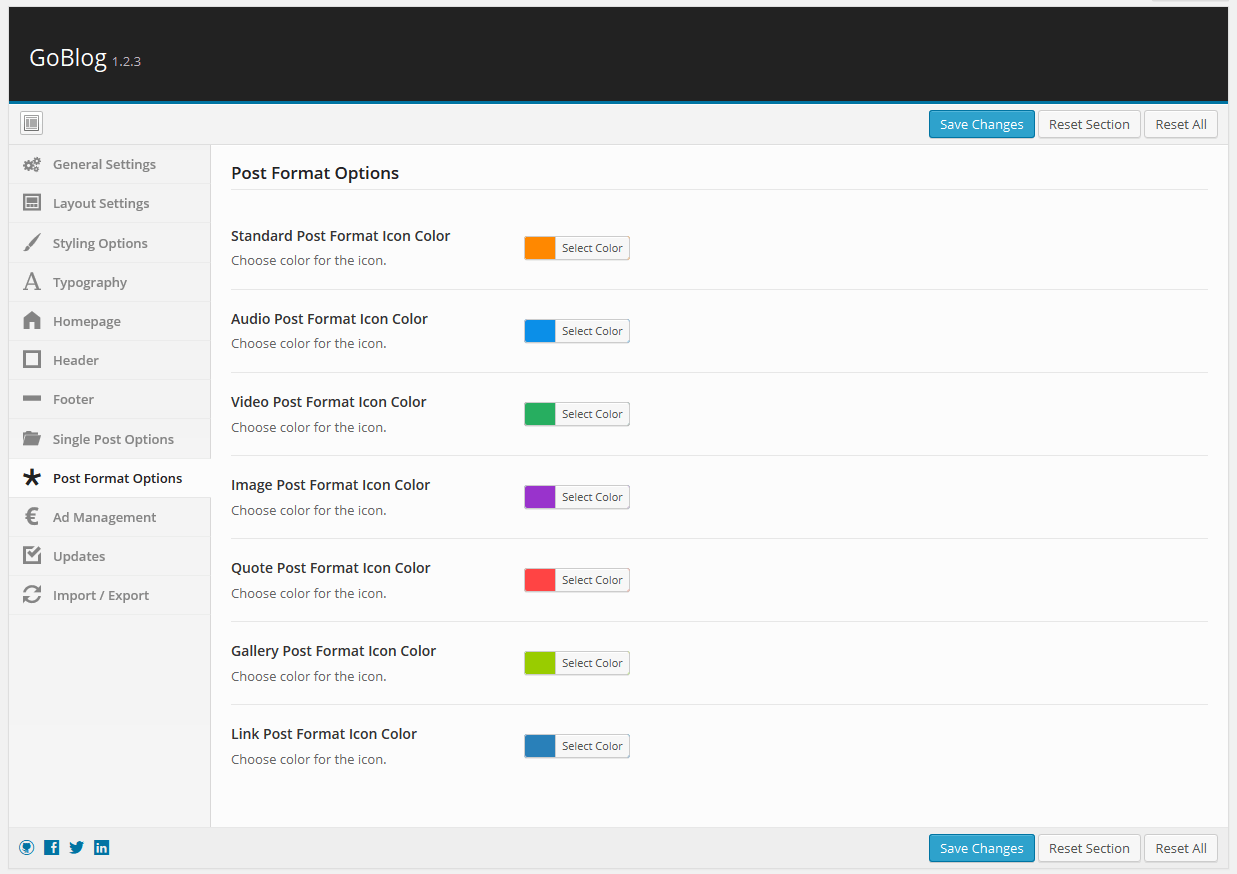The image size is (1237, 874).
Task: Click the Gallery Post Format Icon Color label
Action: (334, 651)
